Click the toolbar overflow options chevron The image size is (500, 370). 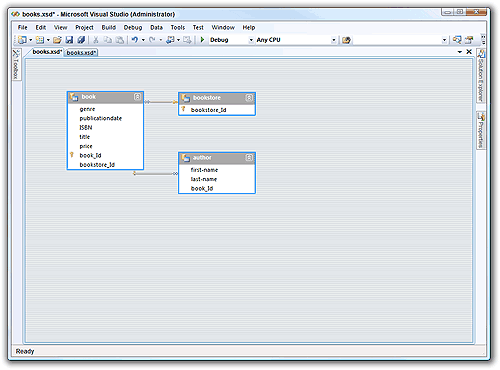pyautogui.click(x=482, y=39)
